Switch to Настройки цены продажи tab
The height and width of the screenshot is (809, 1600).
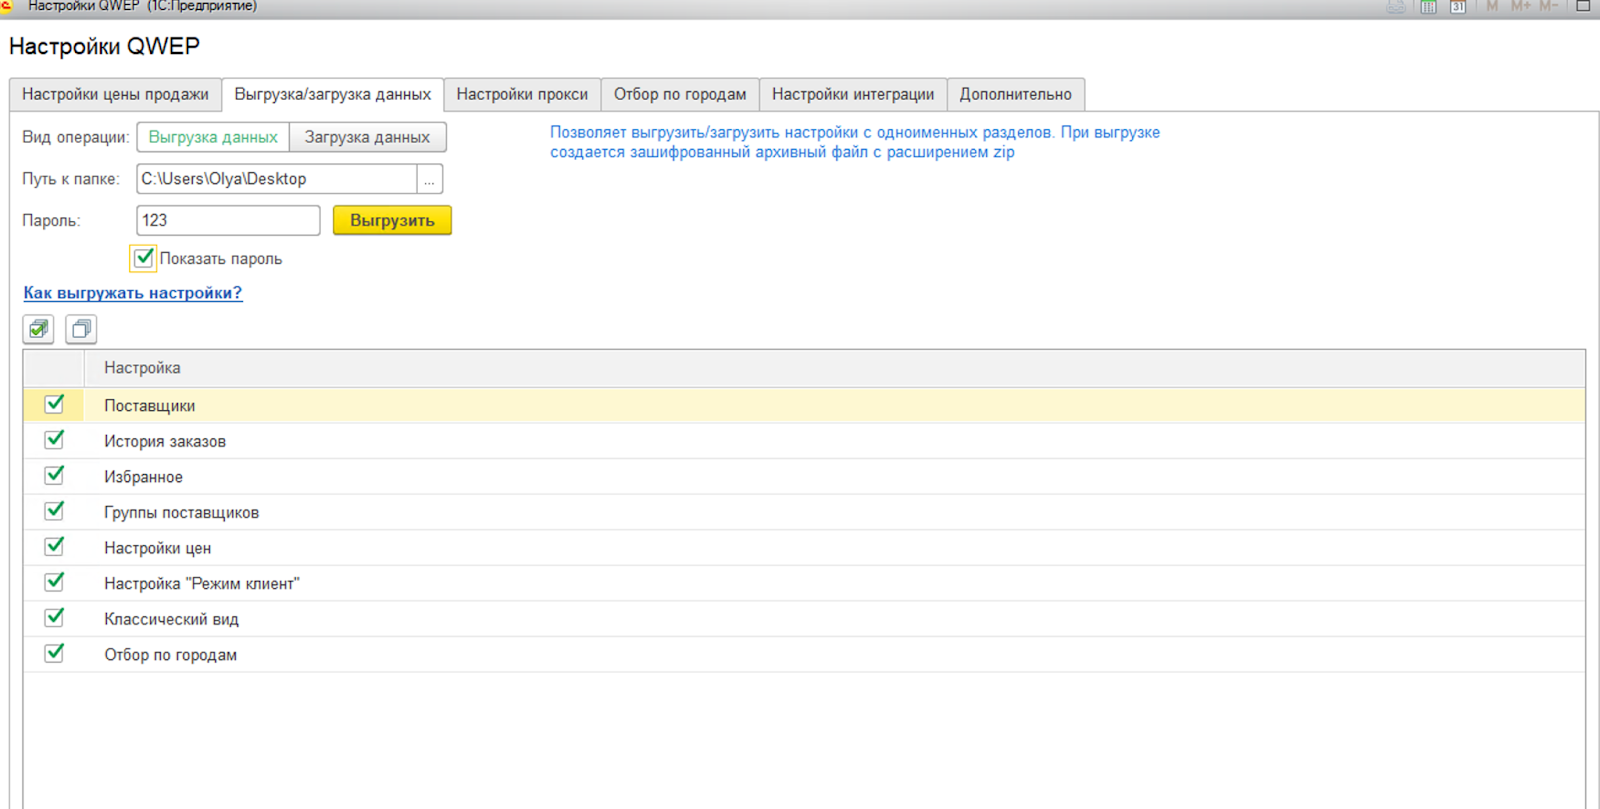click(x=115, y=94)
